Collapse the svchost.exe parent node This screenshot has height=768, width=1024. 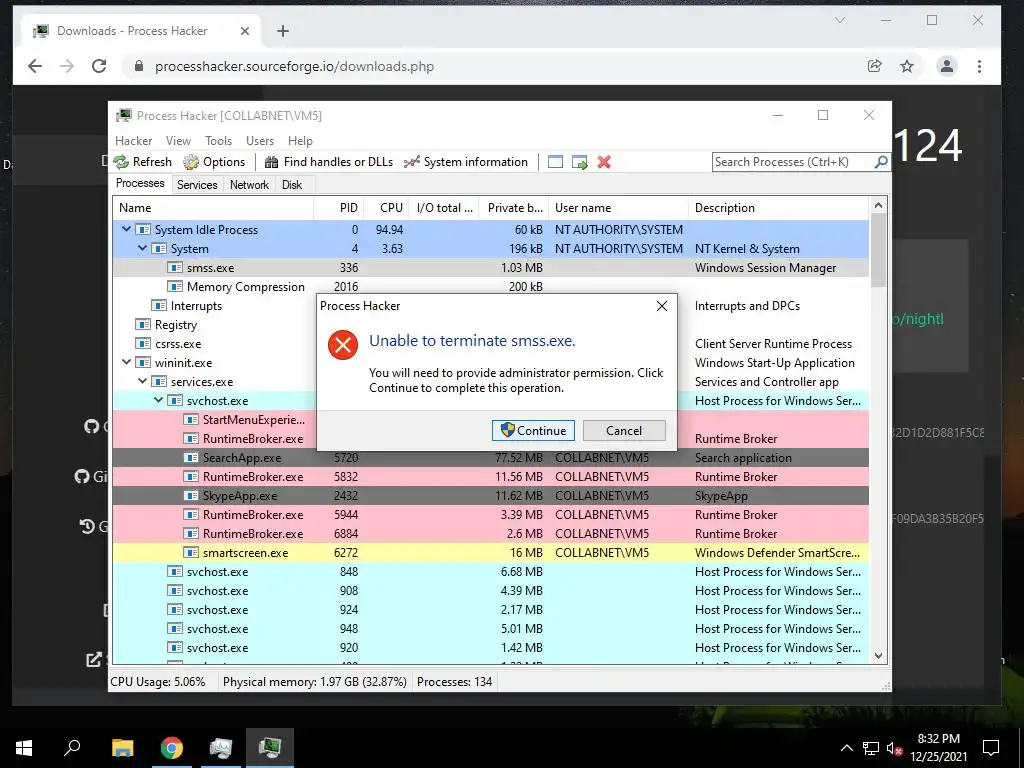pos(158,400)
